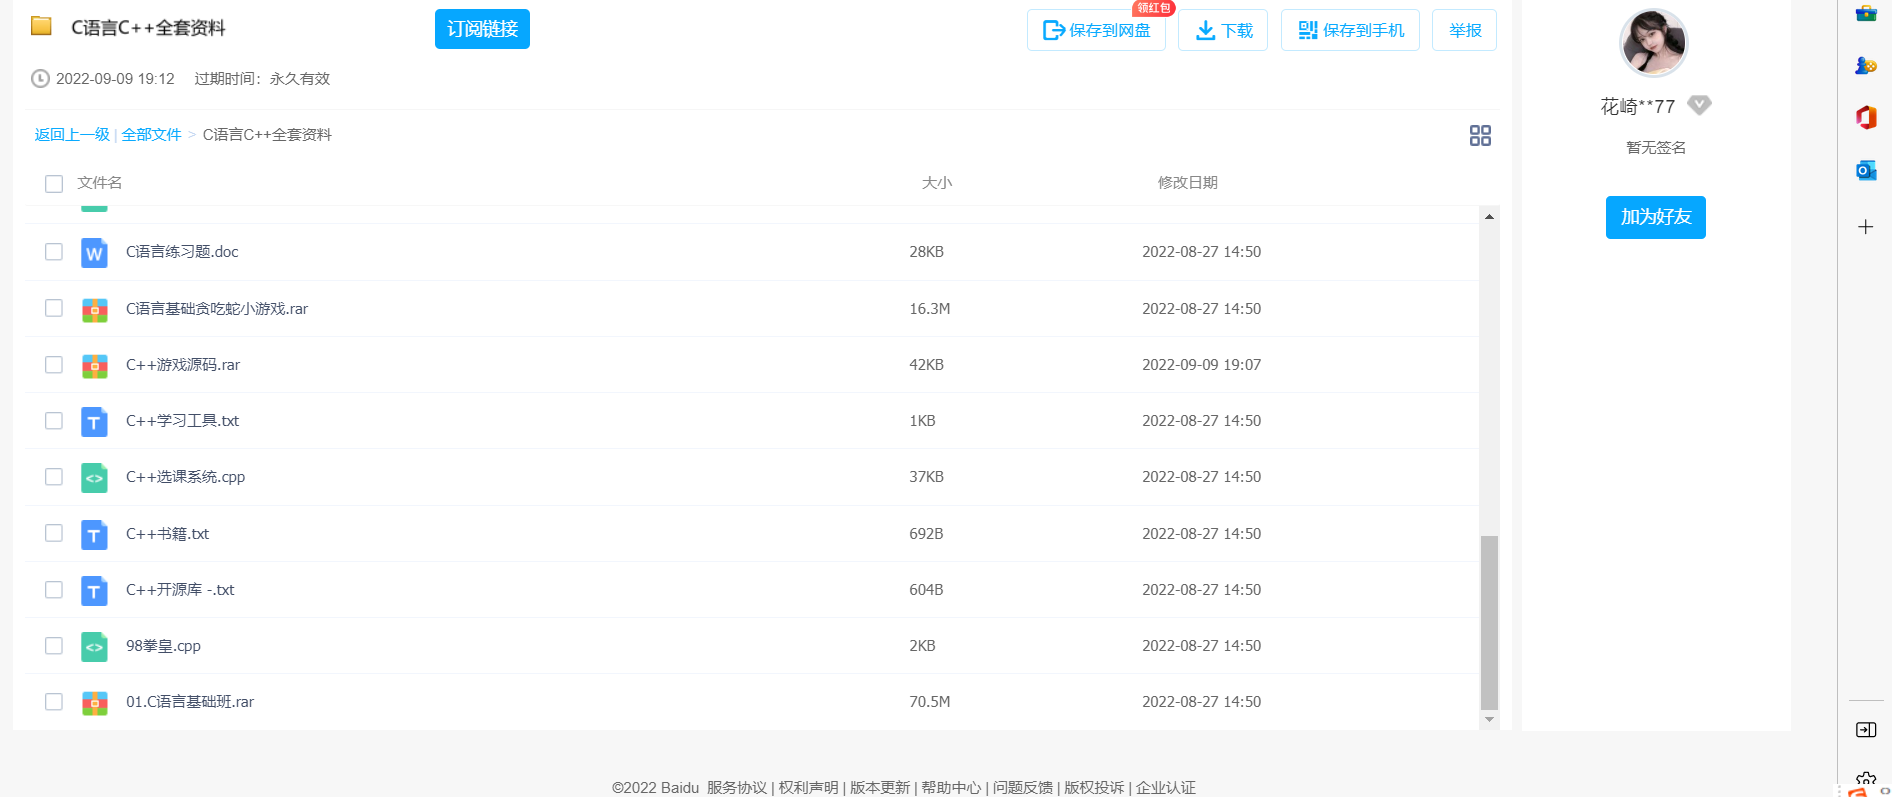Sort files by 修改日期 column header

1187,183
